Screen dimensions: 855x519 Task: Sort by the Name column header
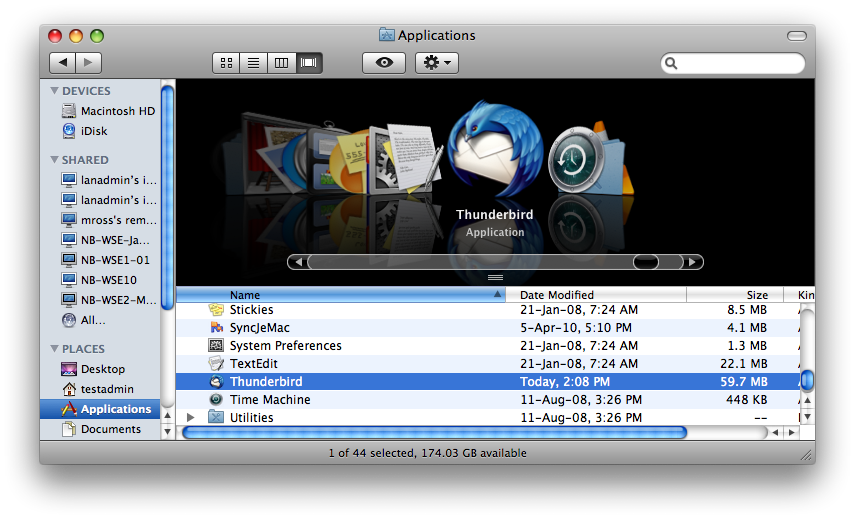point(341,295)
